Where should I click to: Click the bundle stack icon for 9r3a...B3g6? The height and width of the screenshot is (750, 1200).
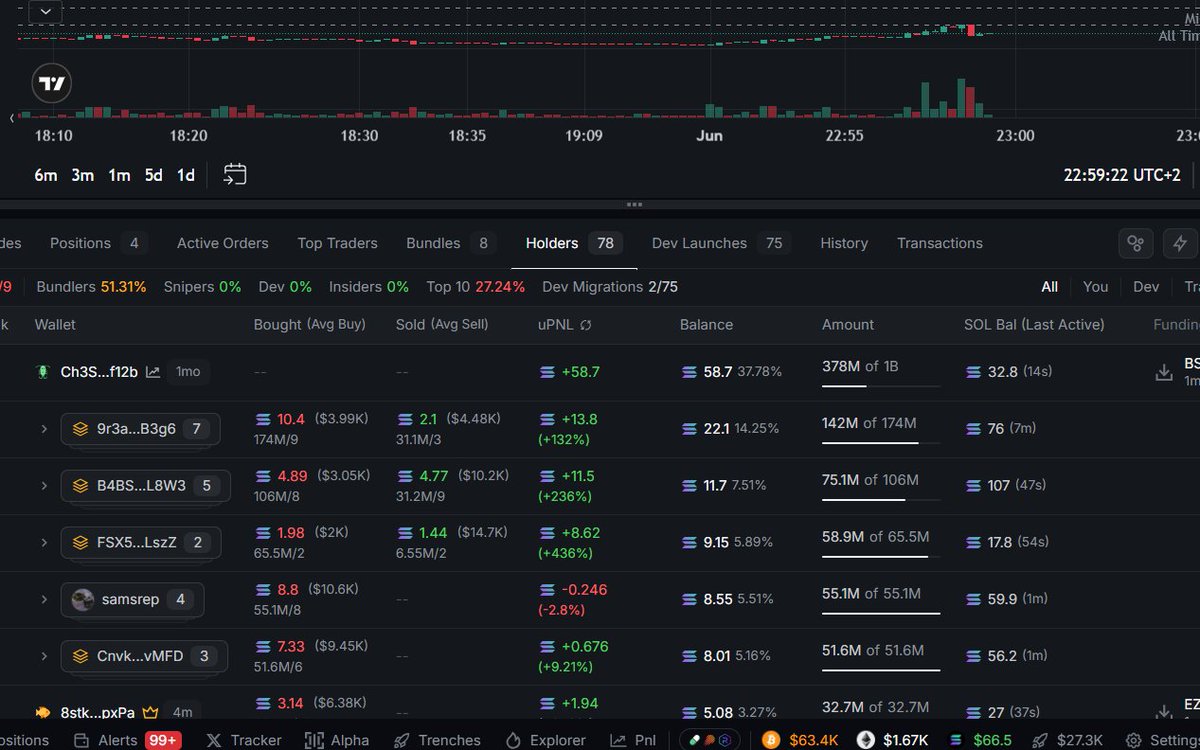click(80, 429)
